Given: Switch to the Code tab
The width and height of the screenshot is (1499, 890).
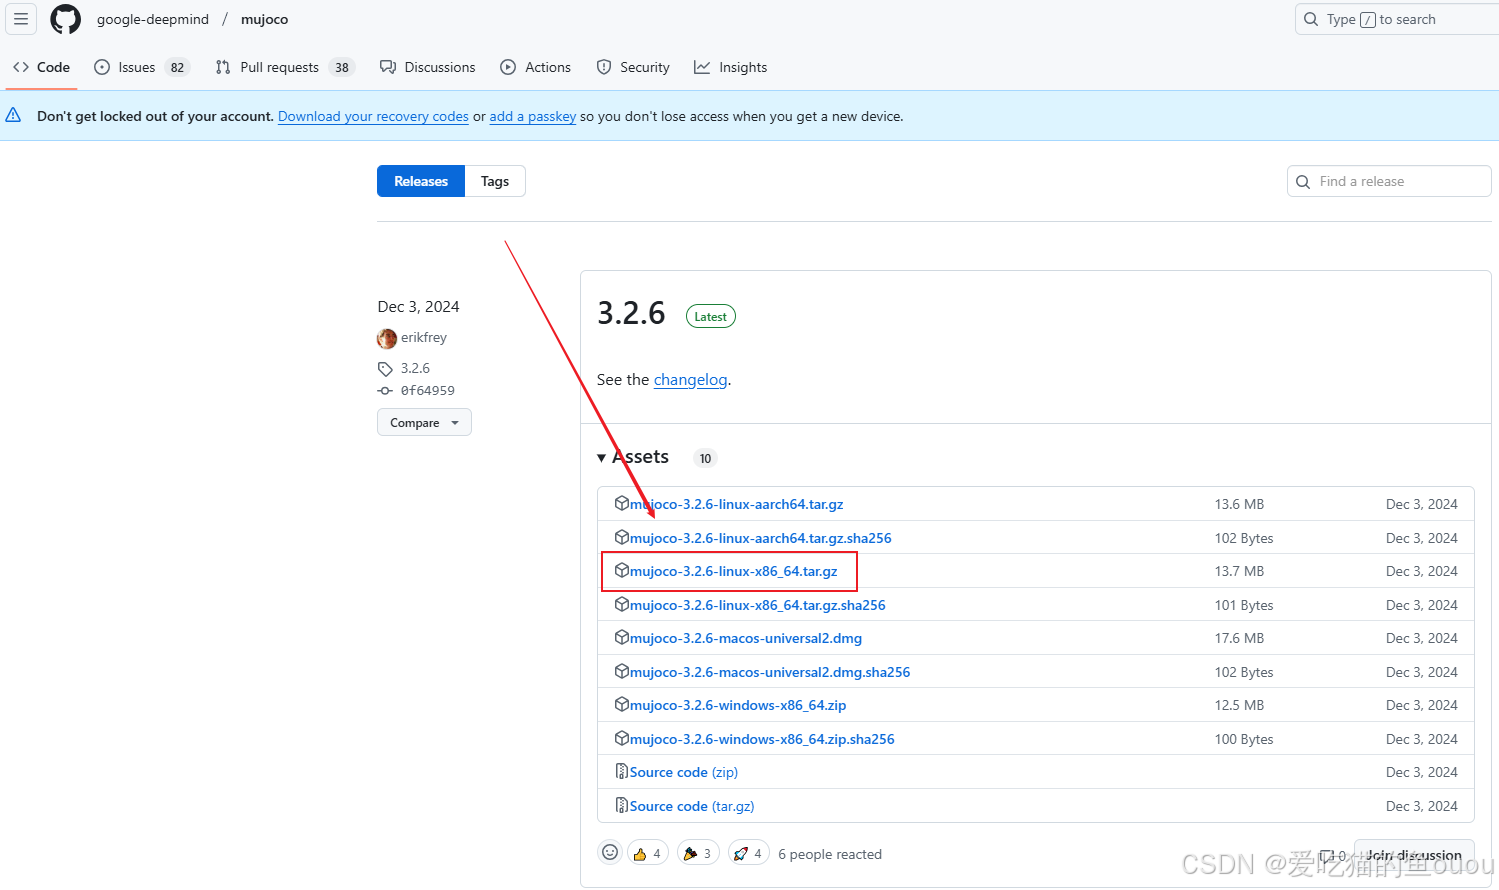Looking at the screenshot, I should (x=41, y=67).
